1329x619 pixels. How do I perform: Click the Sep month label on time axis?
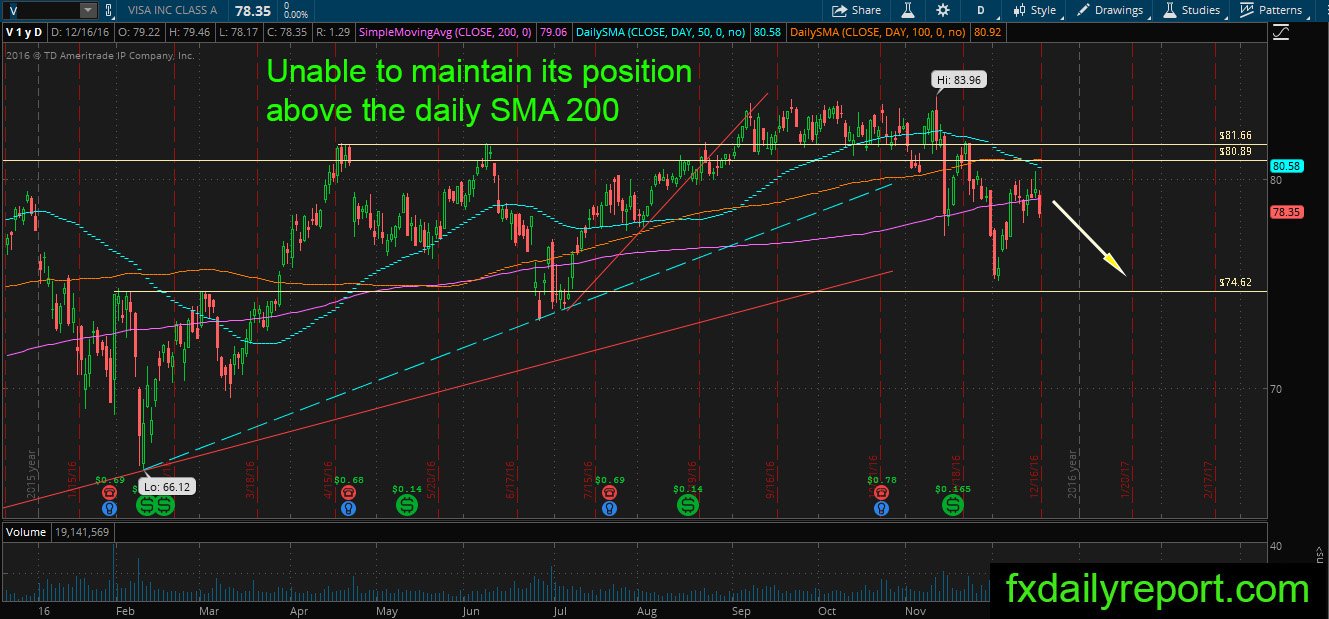point(741,609)
